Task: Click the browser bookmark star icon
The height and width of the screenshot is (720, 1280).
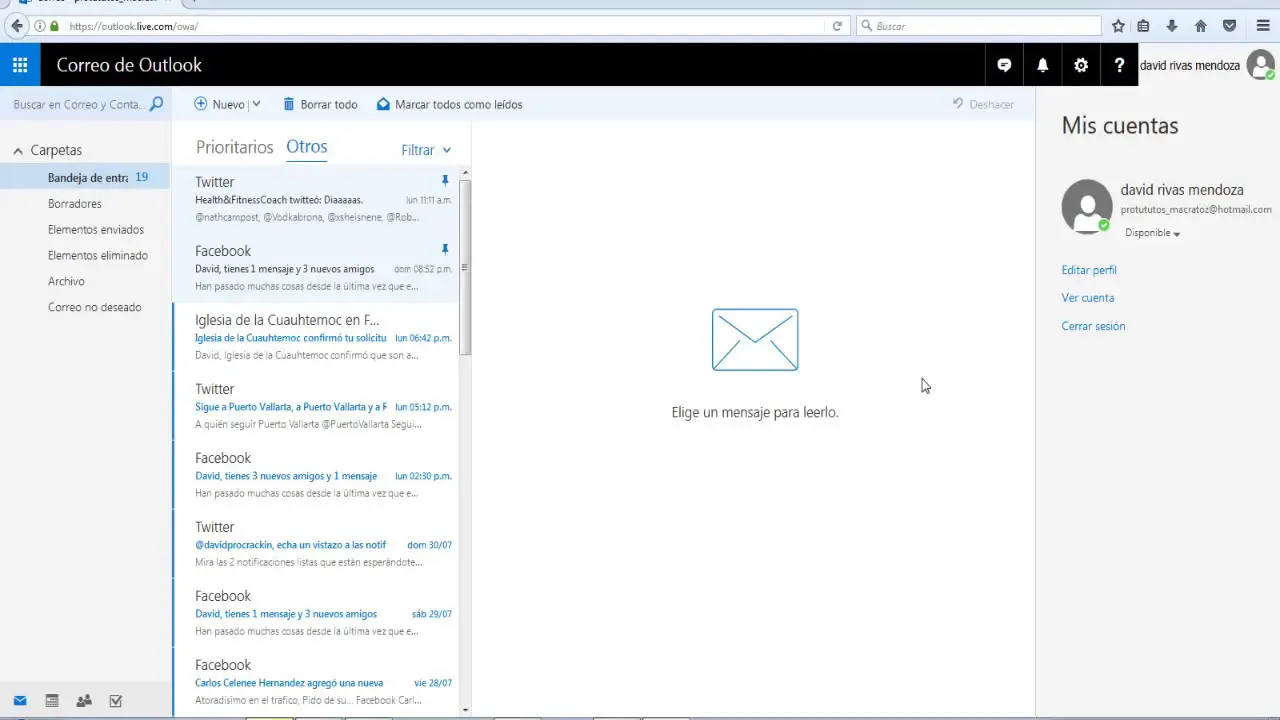Action: point(1118,26)
